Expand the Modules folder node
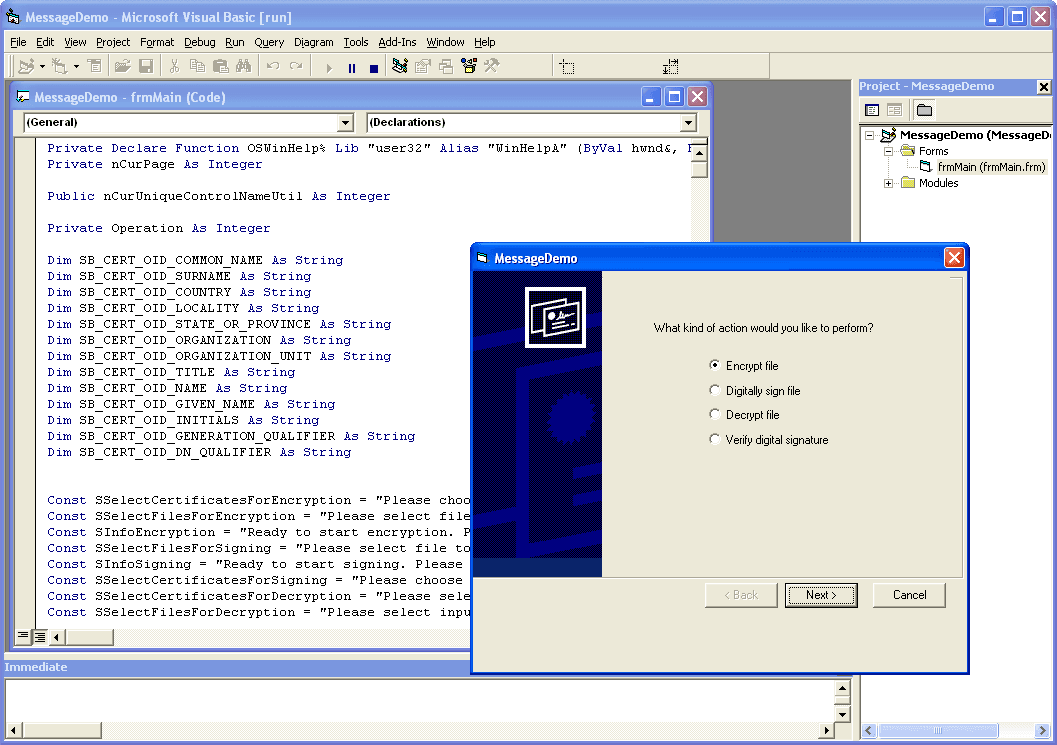1057x745 pixels. (888, 183)
